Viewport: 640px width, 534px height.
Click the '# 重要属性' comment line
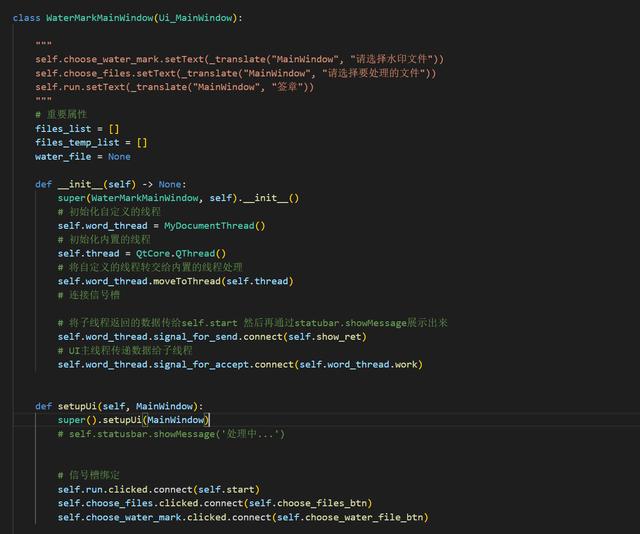(x=61, y=115)
